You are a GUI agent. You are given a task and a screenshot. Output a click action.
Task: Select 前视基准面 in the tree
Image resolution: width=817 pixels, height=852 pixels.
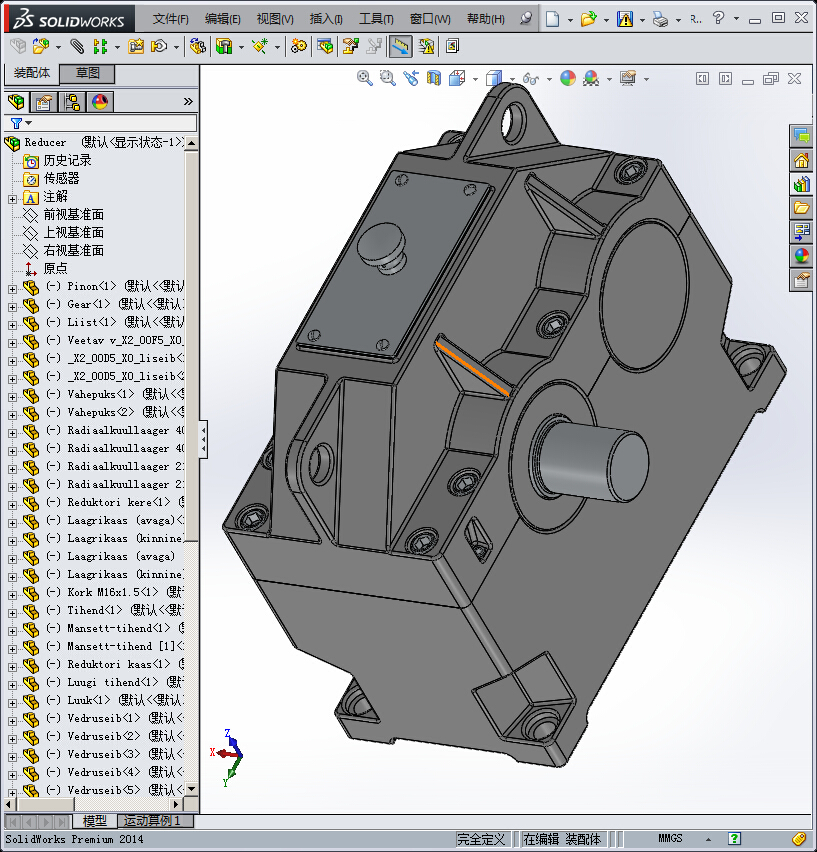(x=73, y=215)
